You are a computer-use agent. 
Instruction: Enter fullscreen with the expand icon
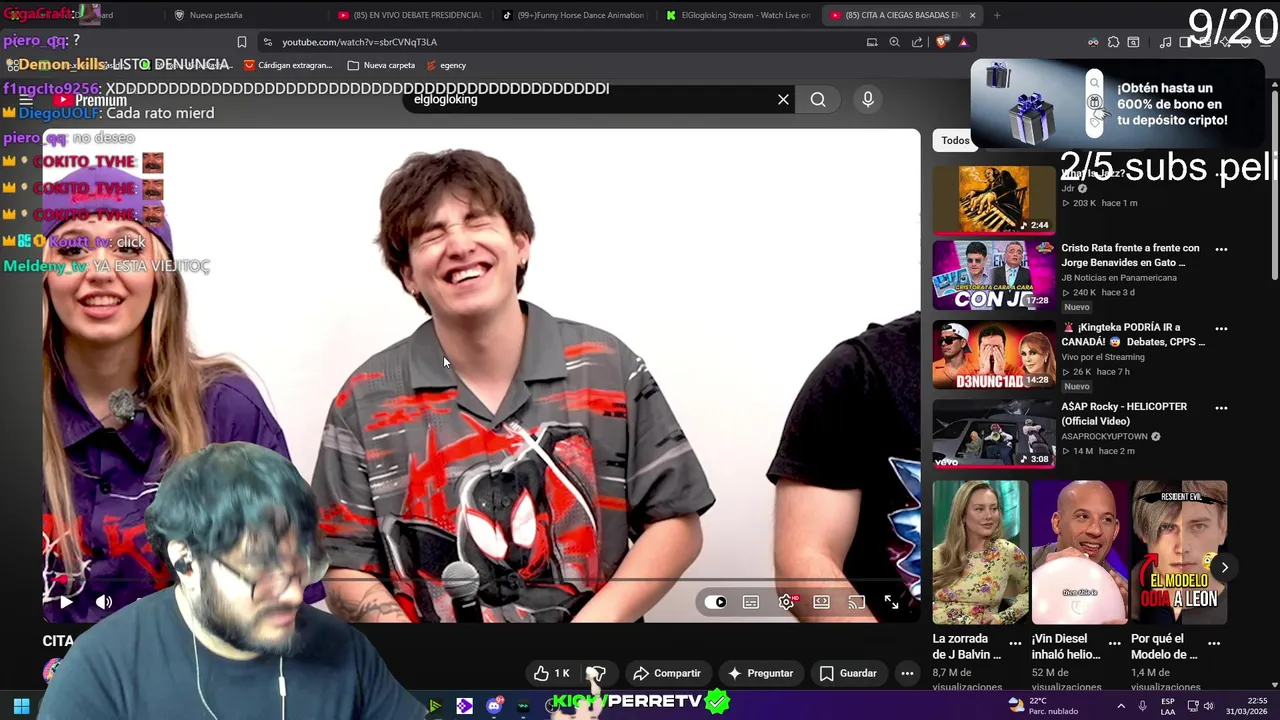click(891, 602)
